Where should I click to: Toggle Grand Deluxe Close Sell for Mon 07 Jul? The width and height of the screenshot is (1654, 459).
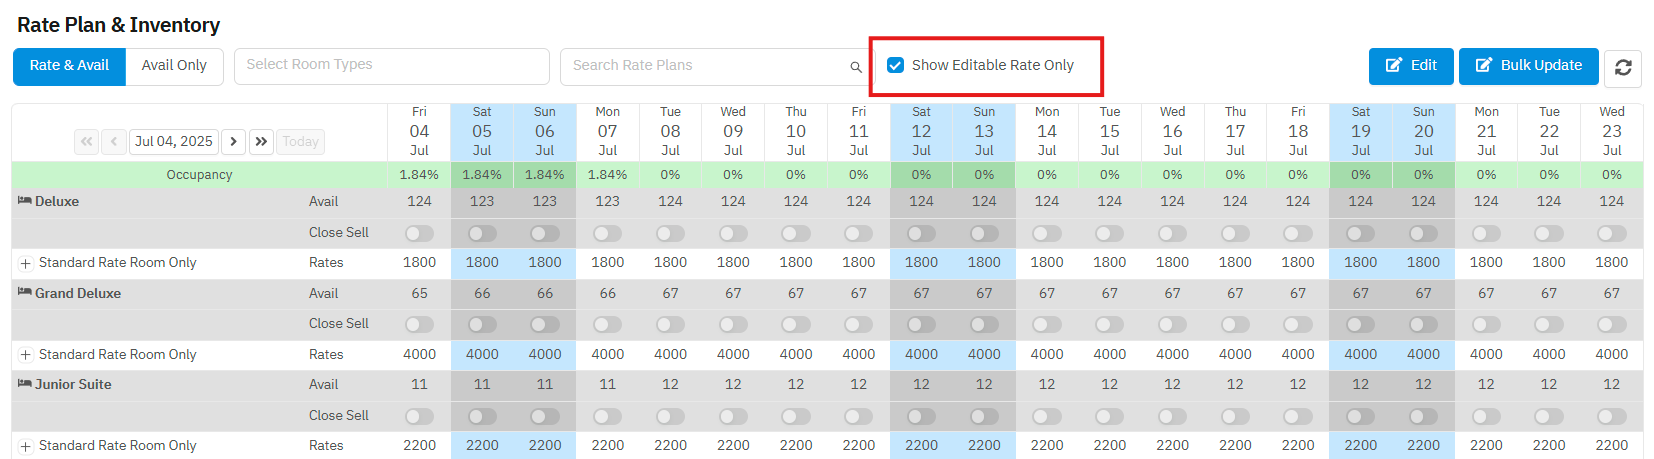tap(607, 324)
